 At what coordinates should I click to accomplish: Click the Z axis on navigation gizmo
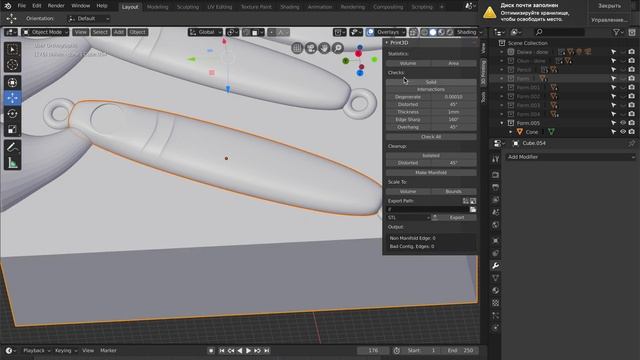360,73
